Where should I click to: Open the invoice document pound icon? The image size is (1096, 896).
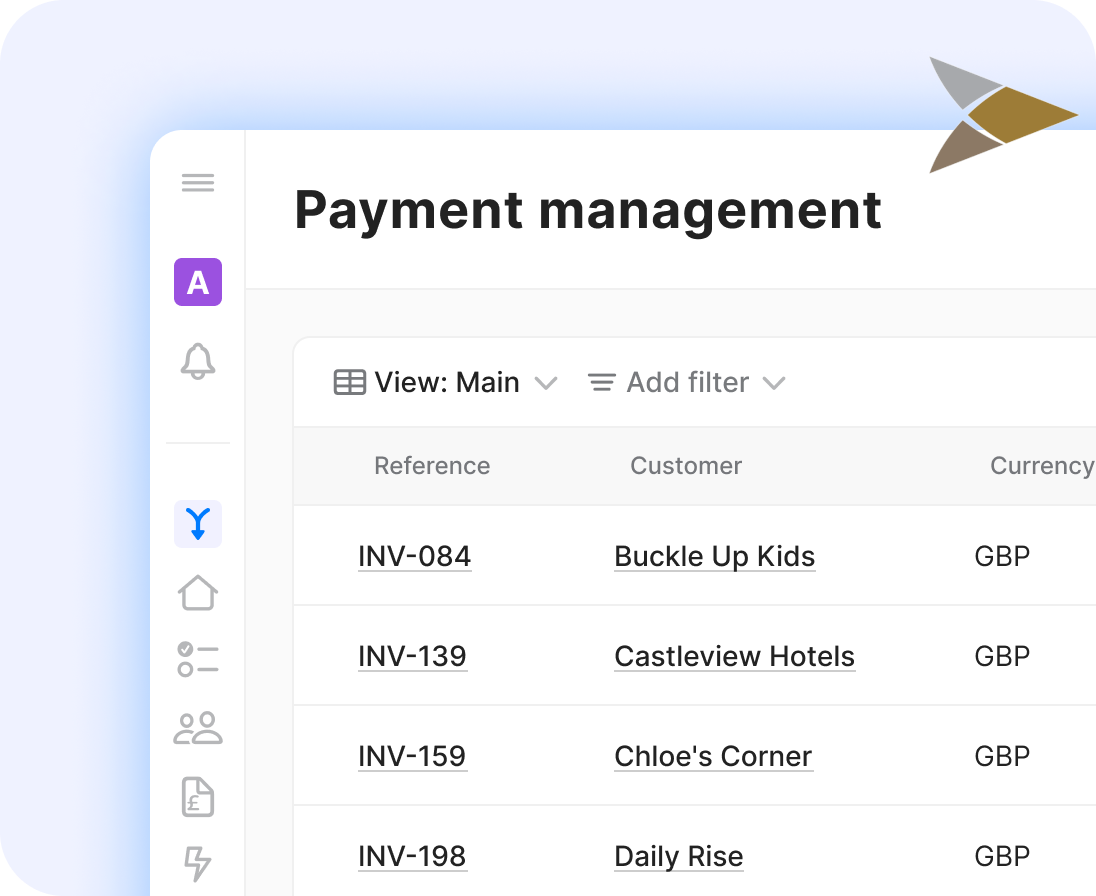(x=198, y=797)
